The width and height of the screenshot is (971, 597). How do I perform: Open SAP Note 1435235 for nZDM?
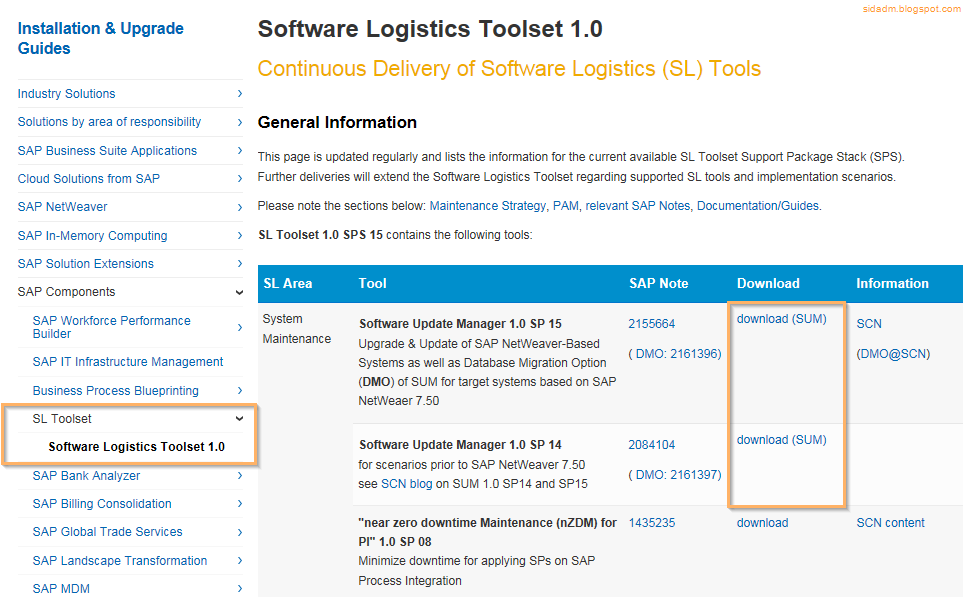(x=651, y=523)
